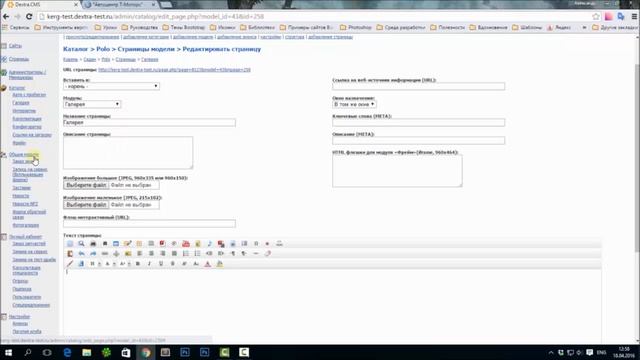Open 'Настройки' section in the sidebar
This screenshot has height=360, width=640.
point(20,317)
